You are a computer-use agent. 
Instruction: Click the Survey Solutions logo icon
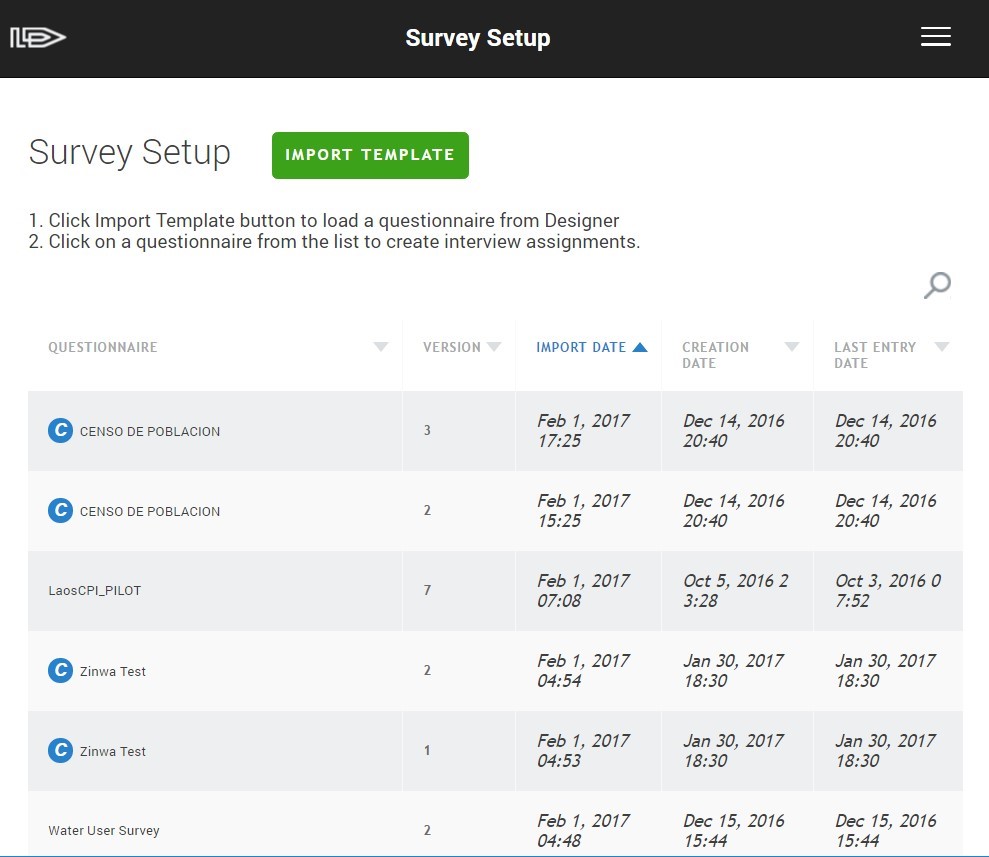coord(38,38)
